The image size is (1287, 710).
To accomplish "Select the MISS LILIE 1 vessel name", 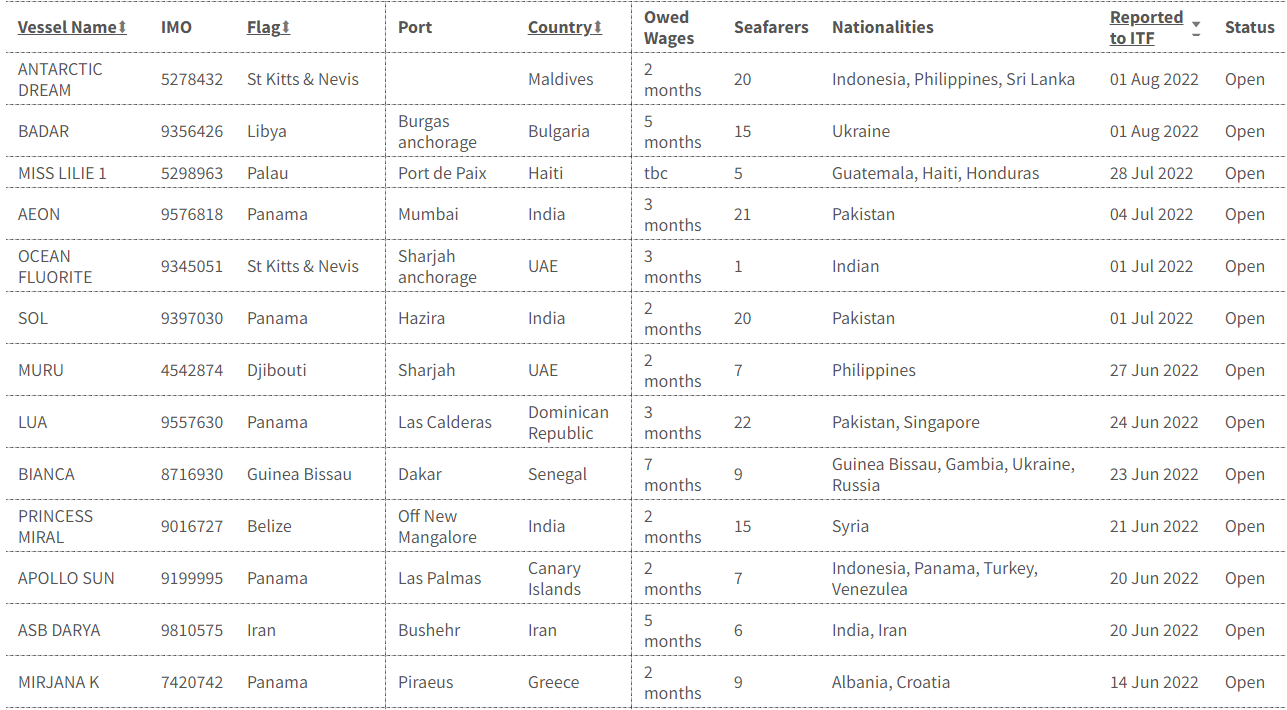I will pos(62,173).
